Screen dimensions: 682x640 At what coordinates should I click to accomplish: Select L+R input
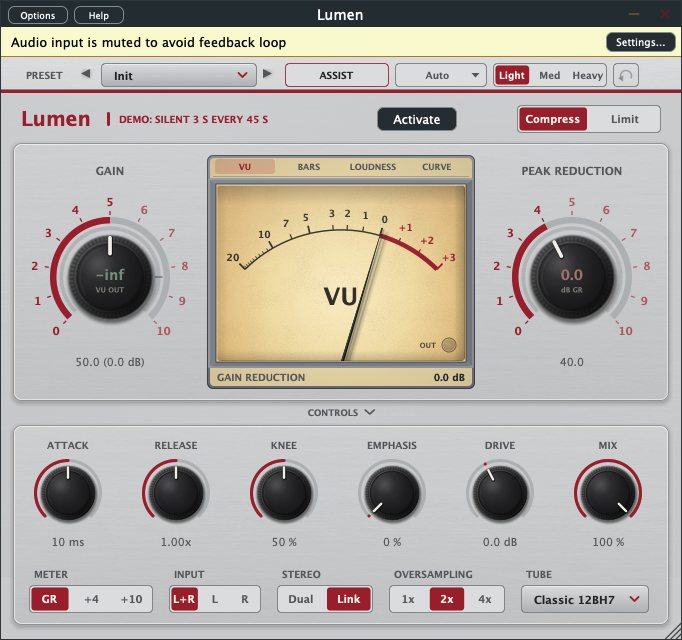pos(184,599)
